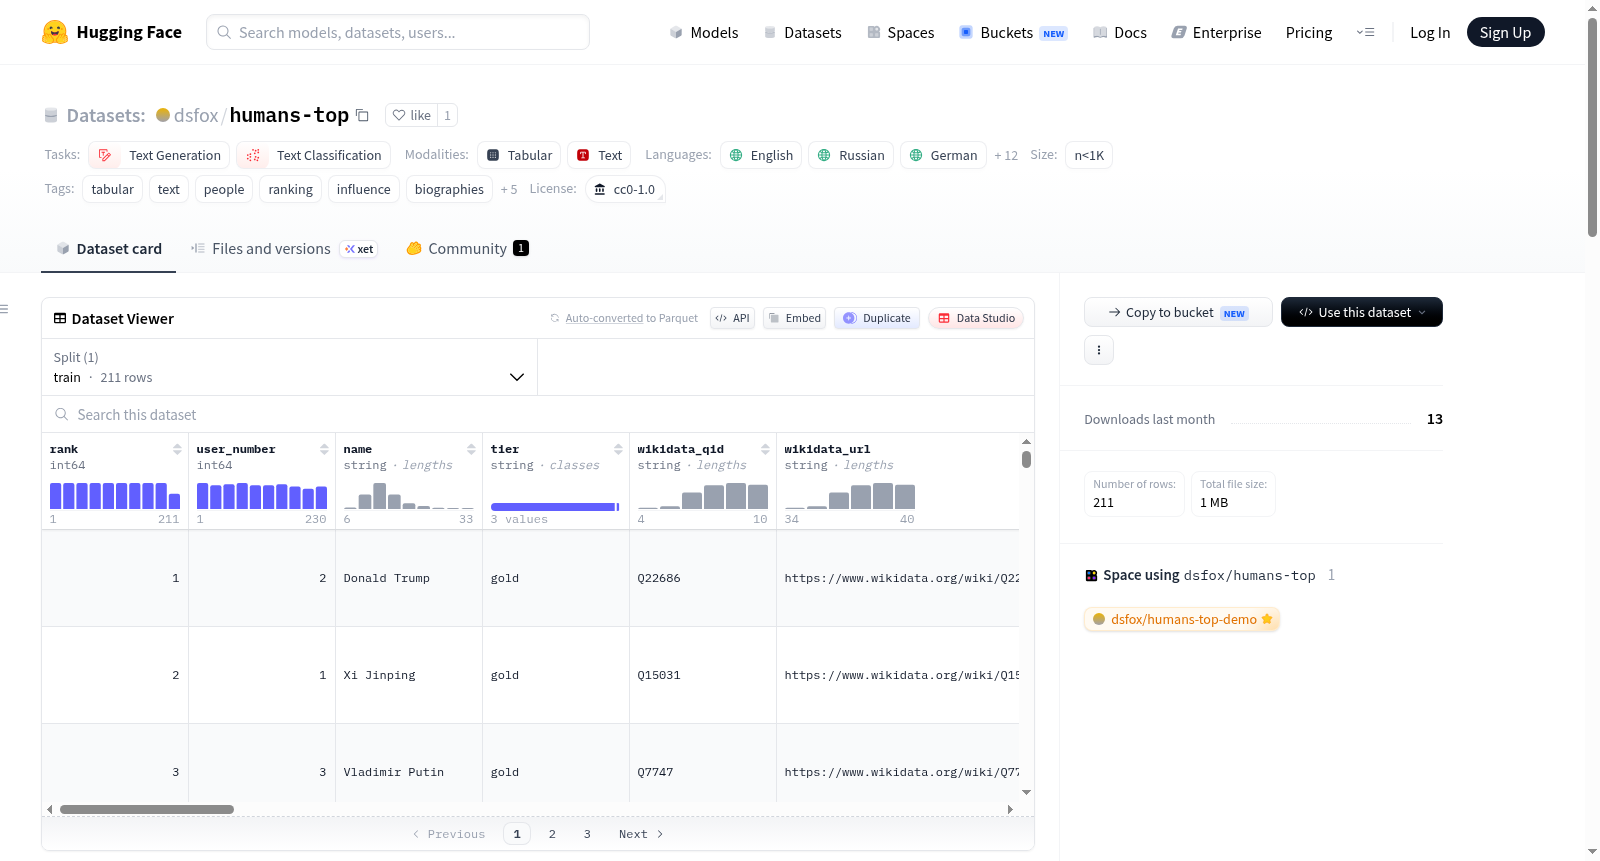Screen dimensions: 1600x861
Task: Click the Text Classification task tag
Action: click(313, 155)
